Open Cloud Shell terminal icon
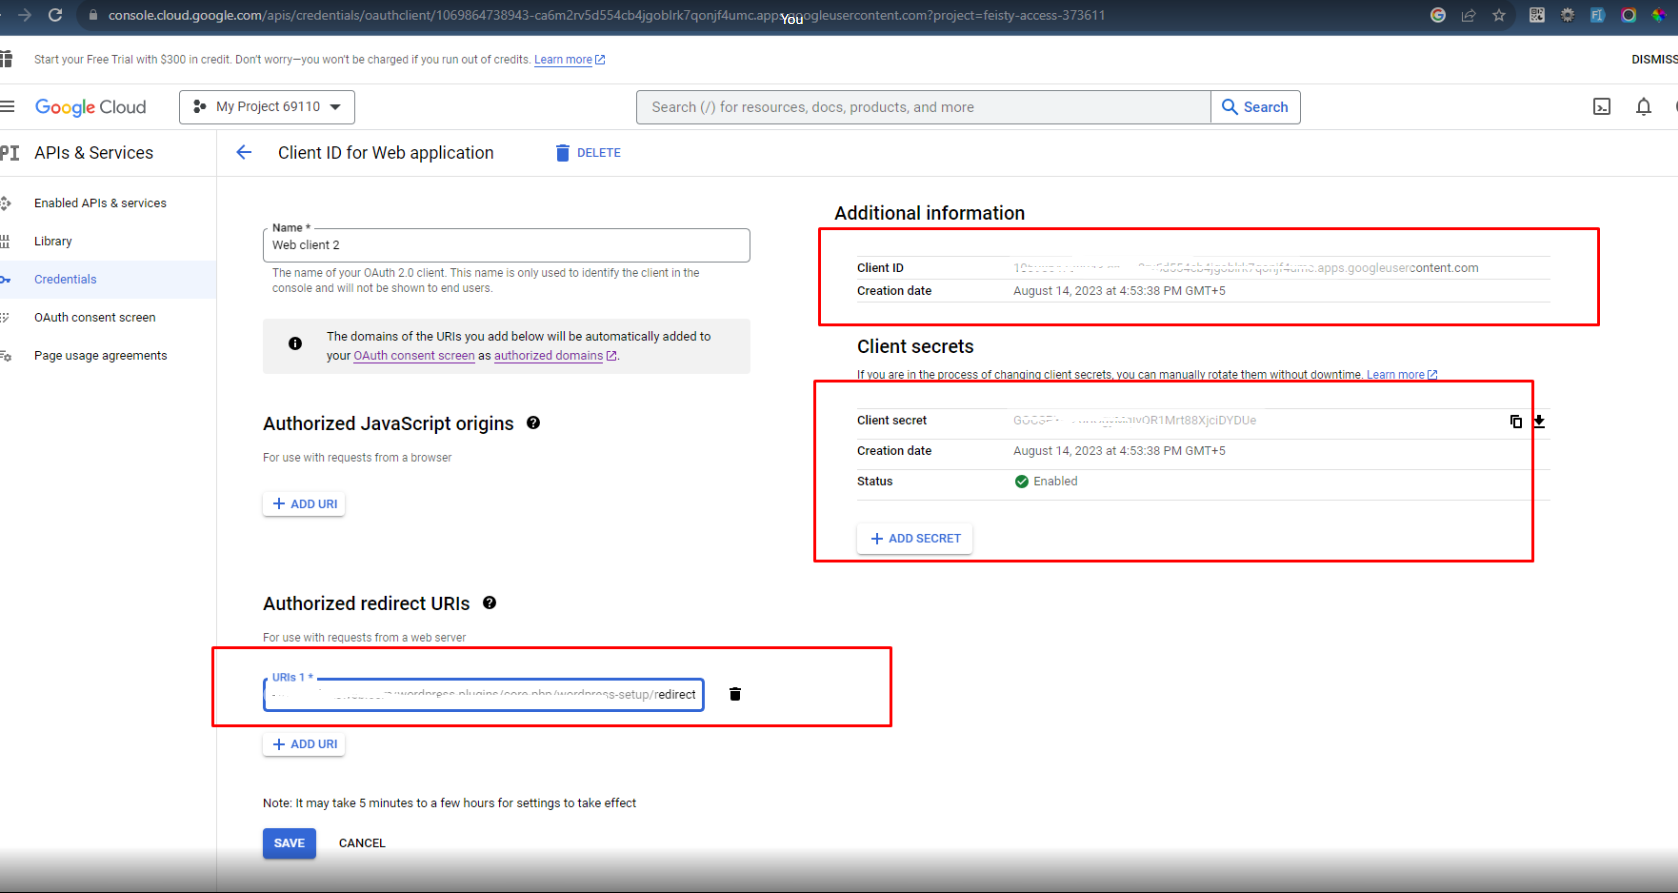The width and height of the screenshot is (1678, 893). click(x=1602, y=107)
